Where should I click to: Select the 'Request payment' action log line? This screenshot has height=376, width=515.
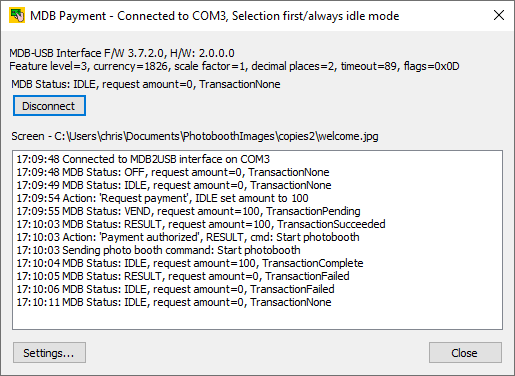(x=162, y=198)
